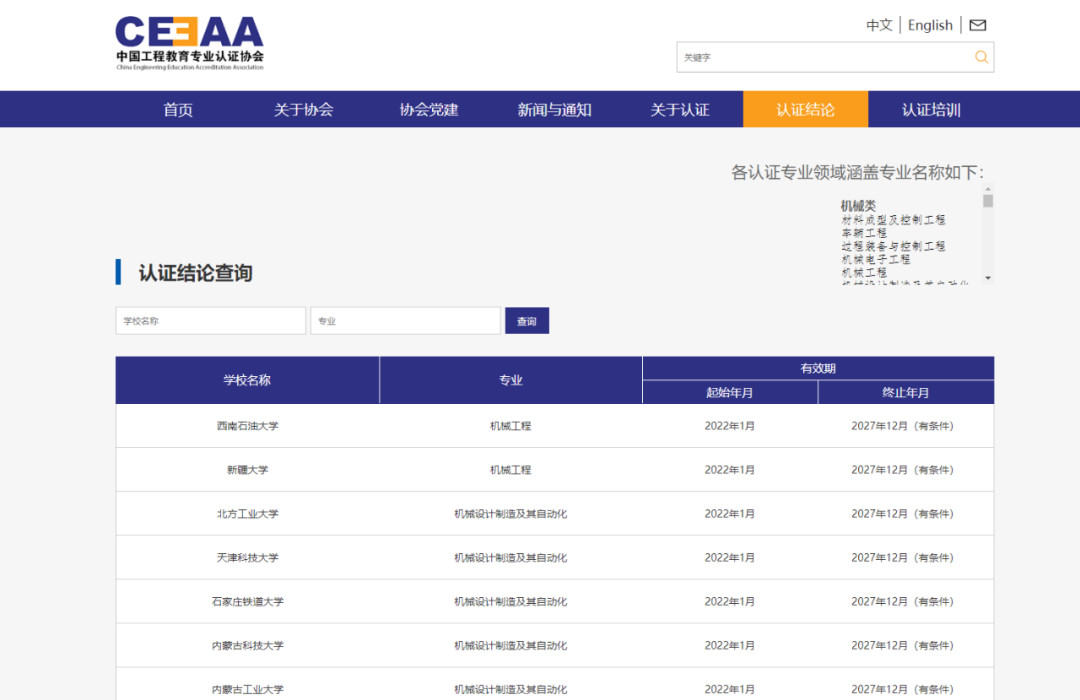Click the 专业 input field
1080x700 pixels.
pyautogui.click(x=405, y=321)
